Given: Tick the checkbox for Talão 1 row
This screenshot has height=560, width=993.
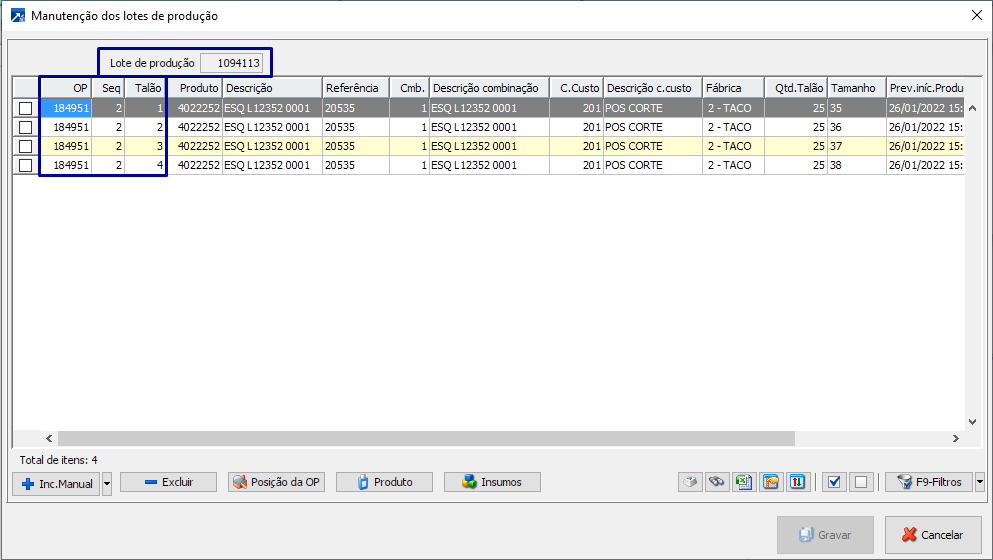Looking at the screenshot, I should pos(25,108).
